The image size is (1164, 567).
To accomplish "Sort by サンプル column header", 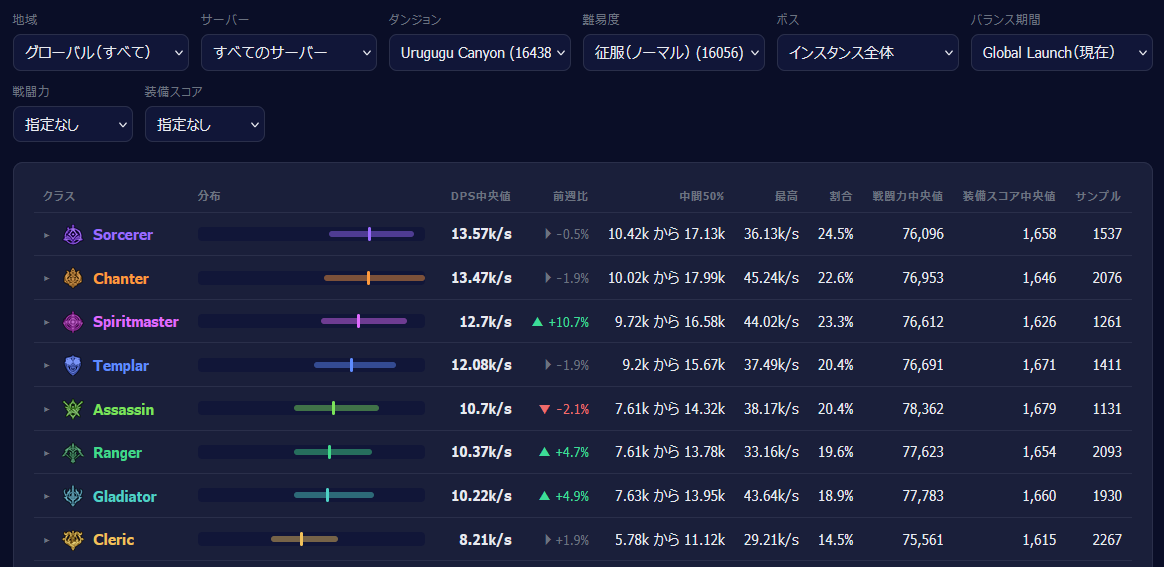I will (x=1098, y=197).
